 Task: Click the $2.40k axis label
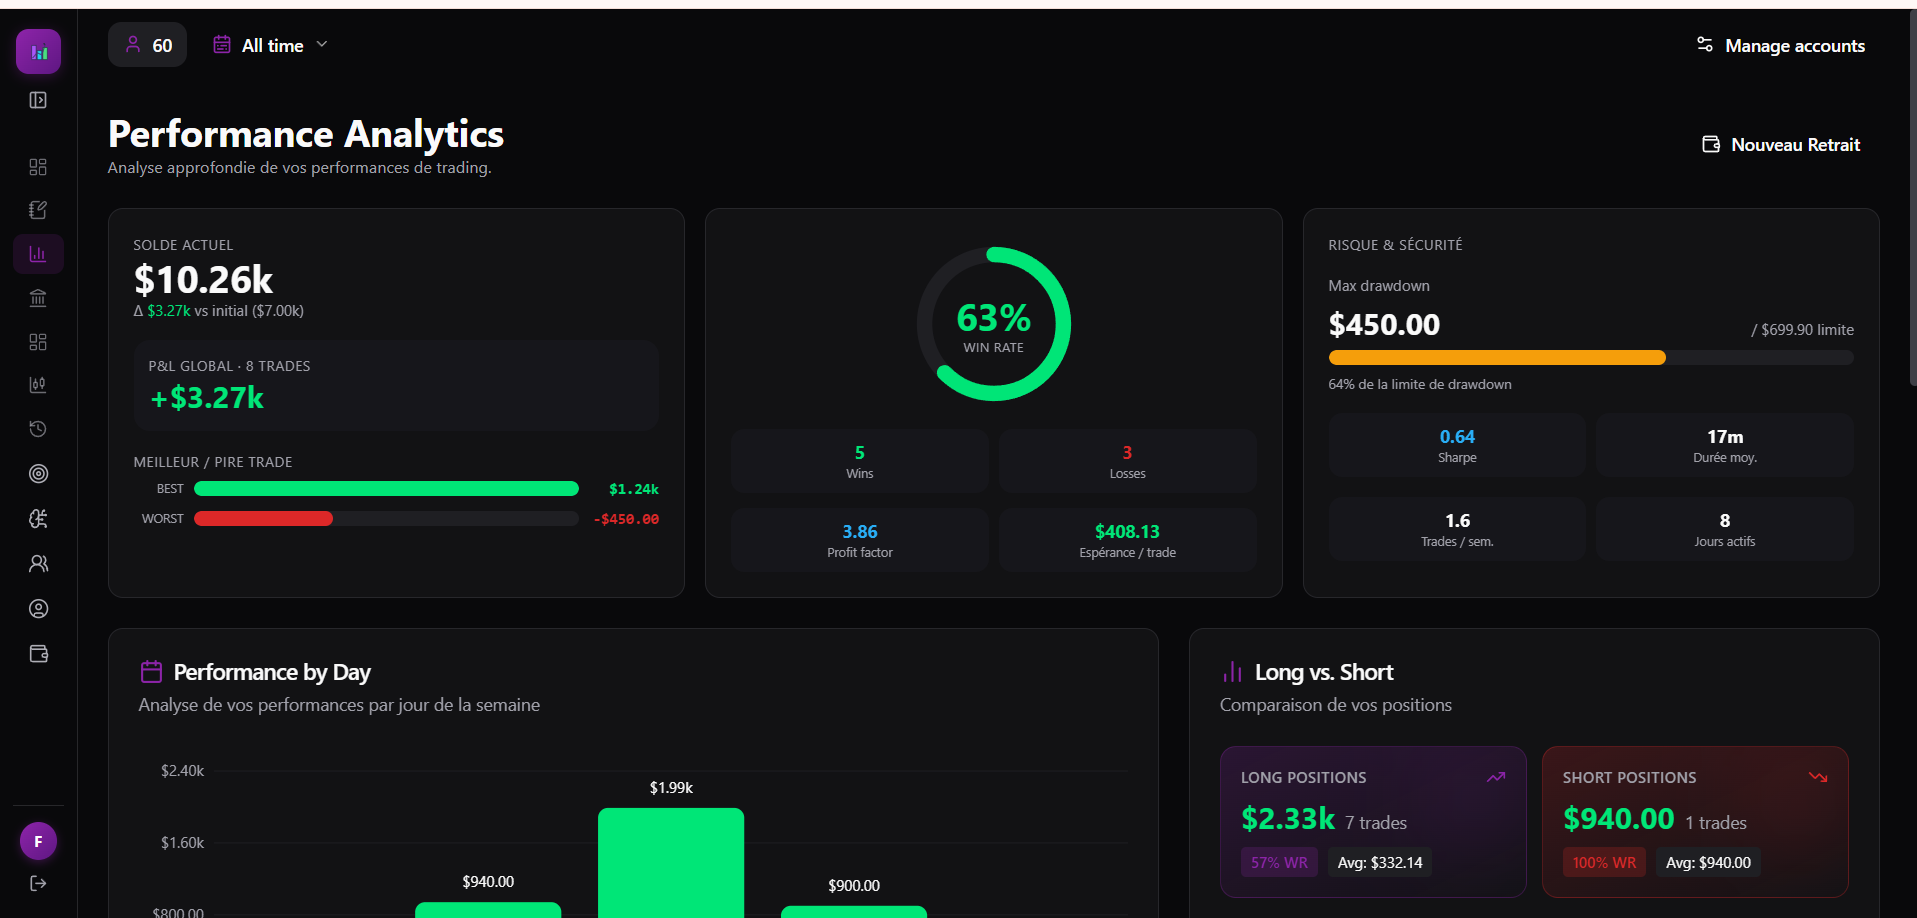click(182, 770)
